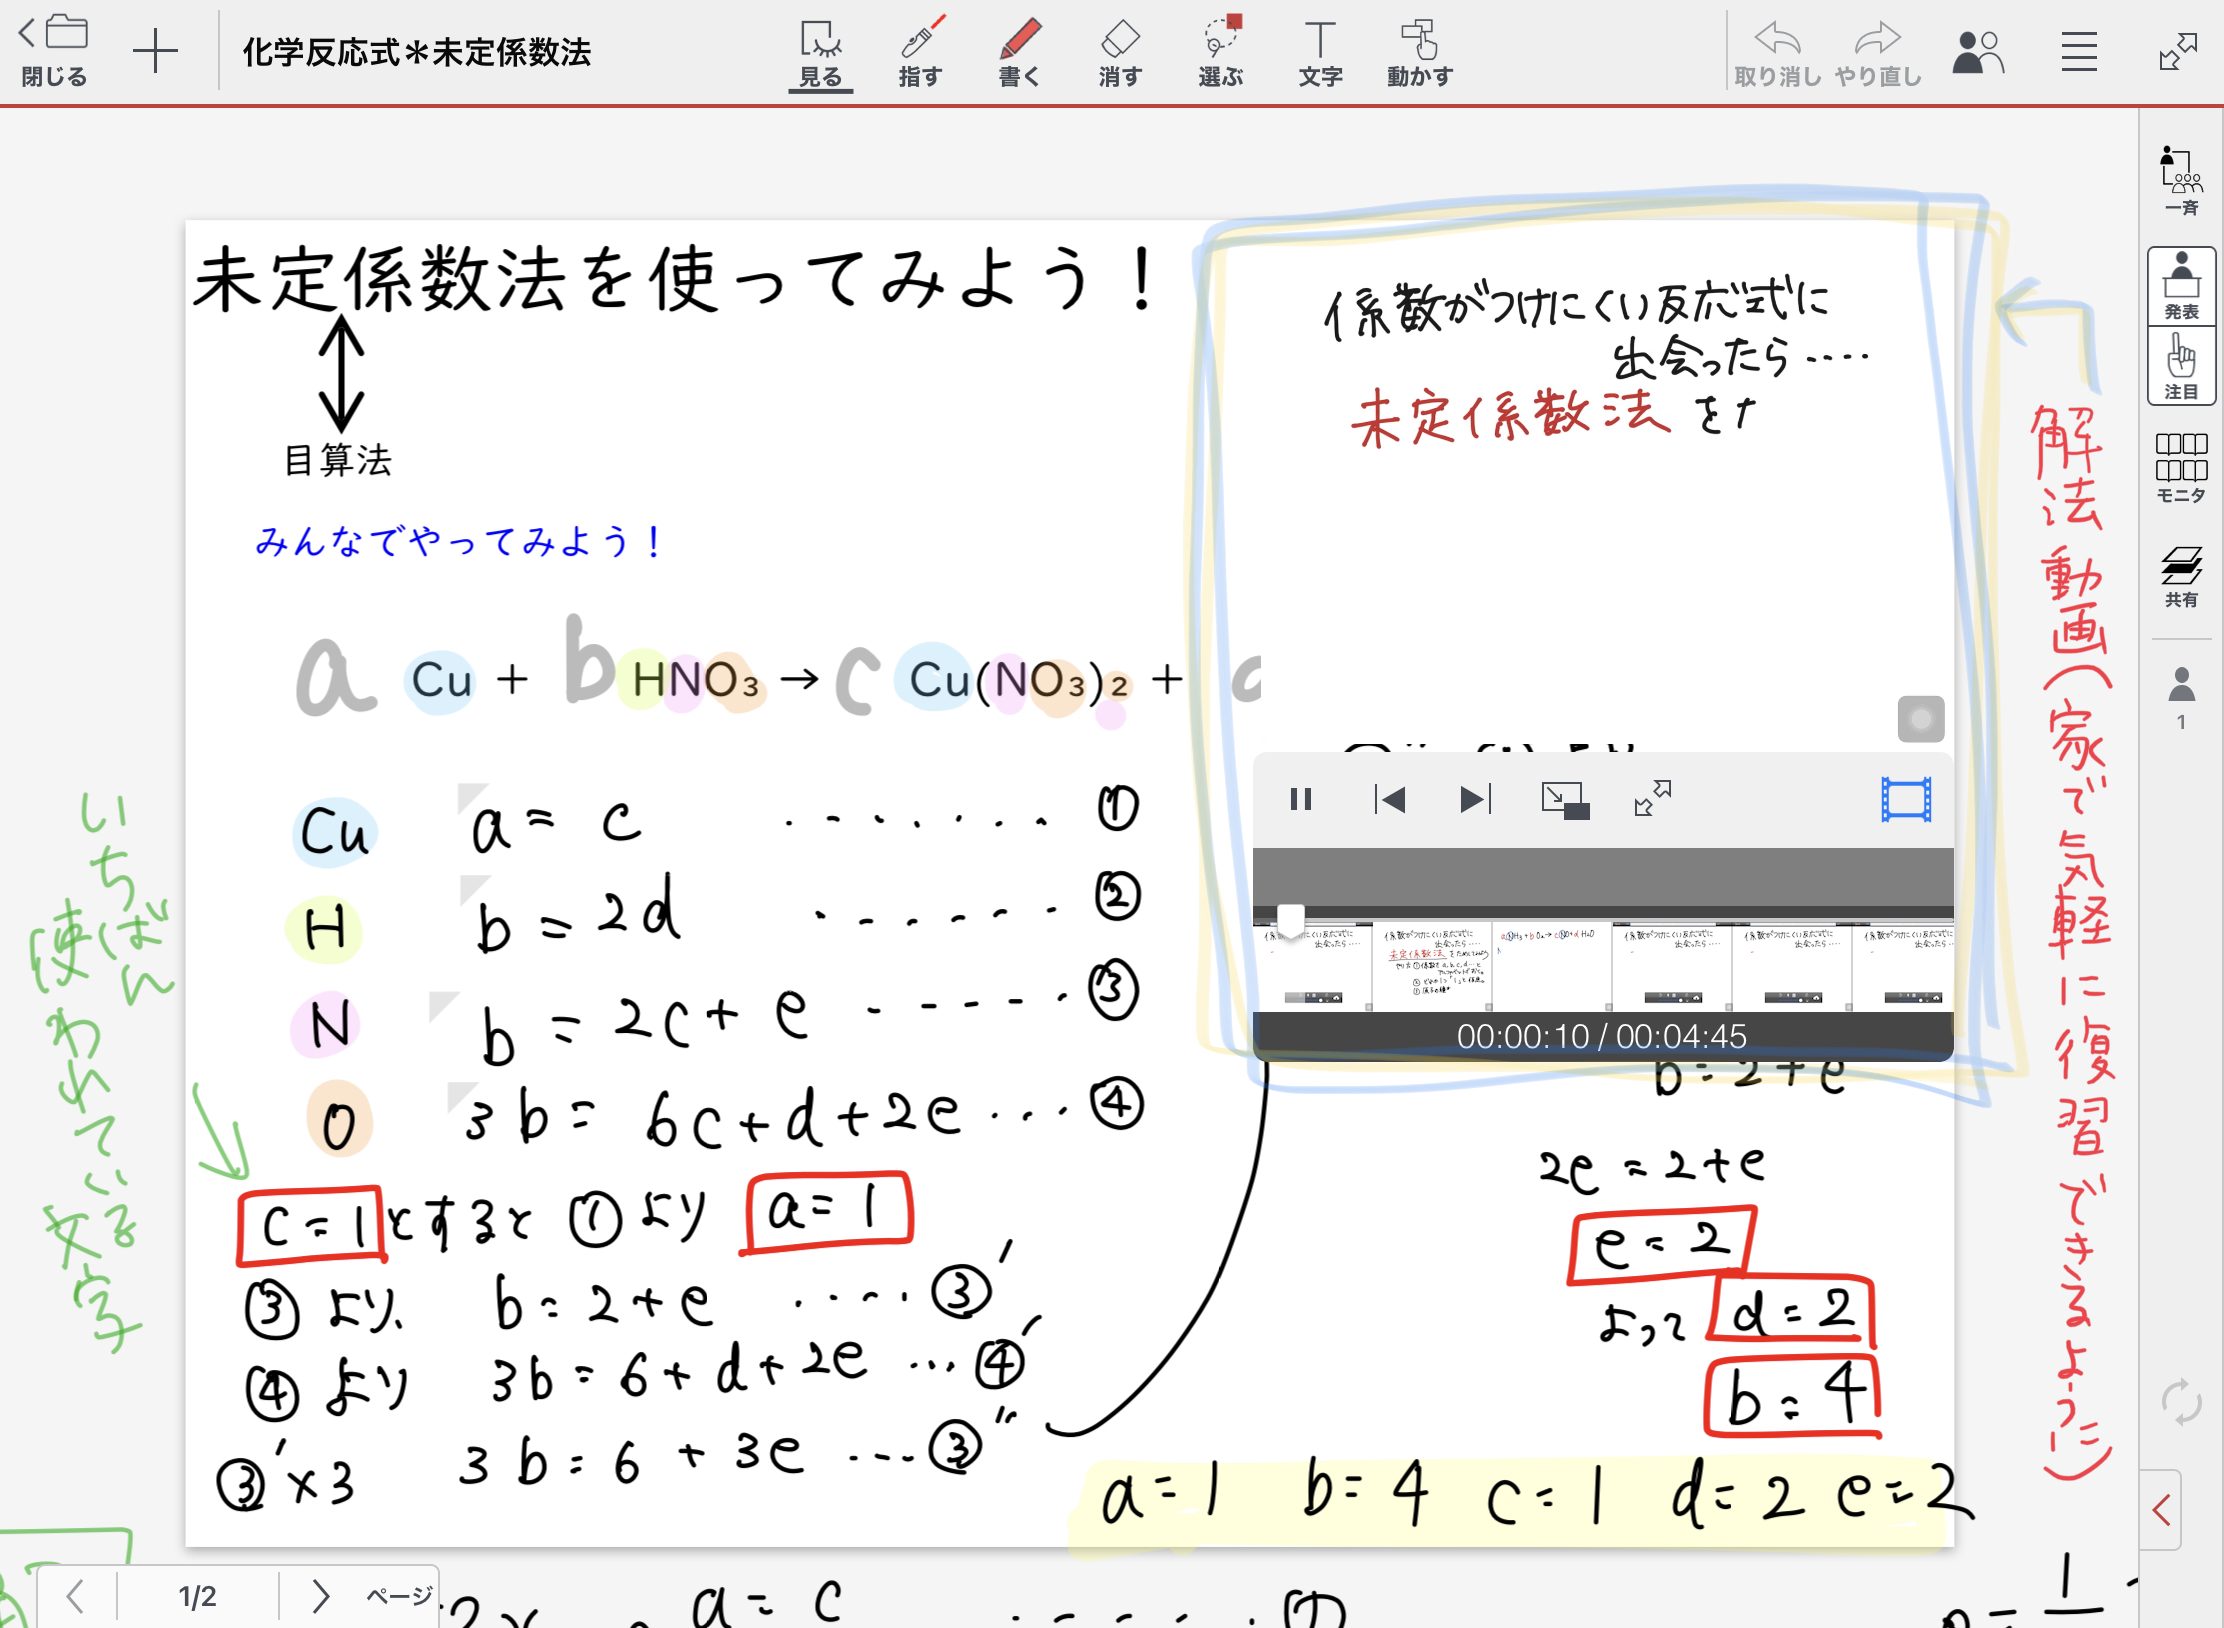Select the 動かす move tool
Image resolution: width=2224 pixels, height=1628 pixels.
[1419, 52]
